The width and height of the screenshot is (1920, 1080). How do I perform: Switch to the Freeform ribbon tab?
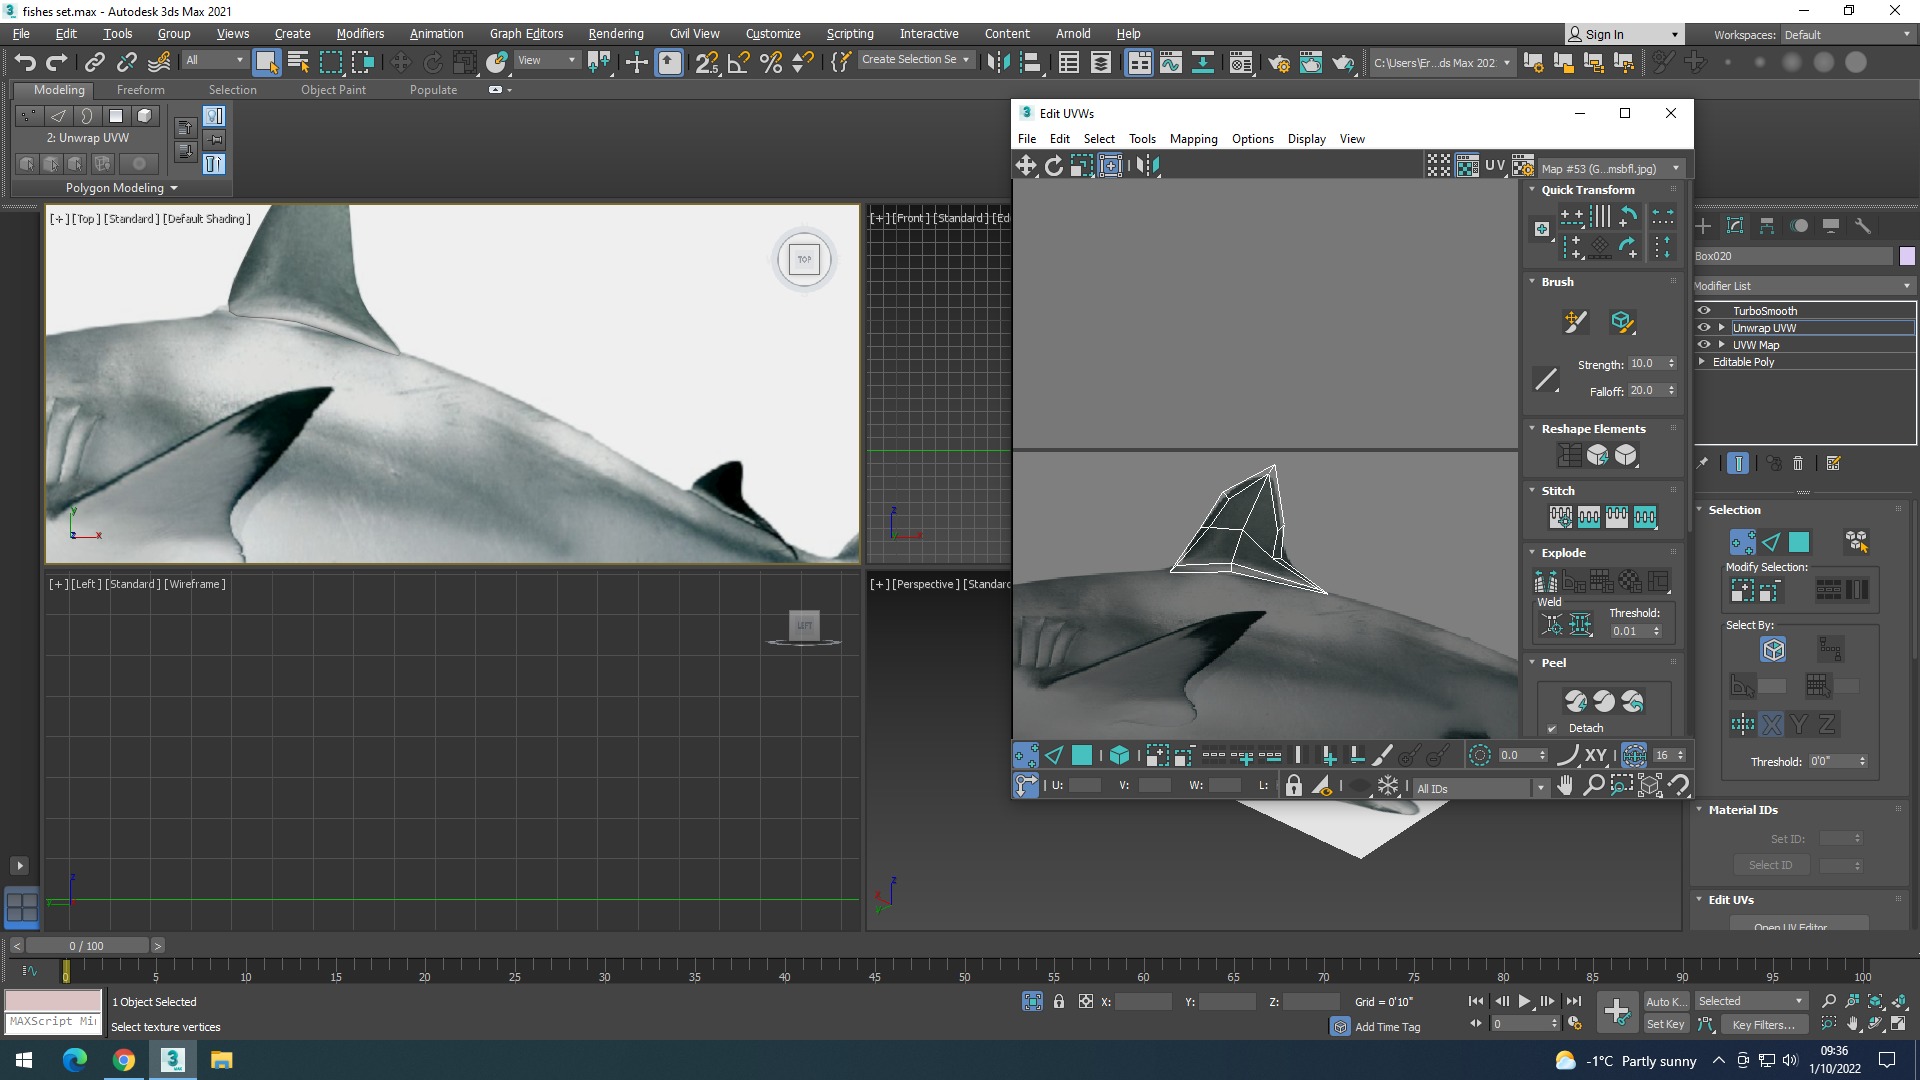pyautogui.click(x=140, y=89)
